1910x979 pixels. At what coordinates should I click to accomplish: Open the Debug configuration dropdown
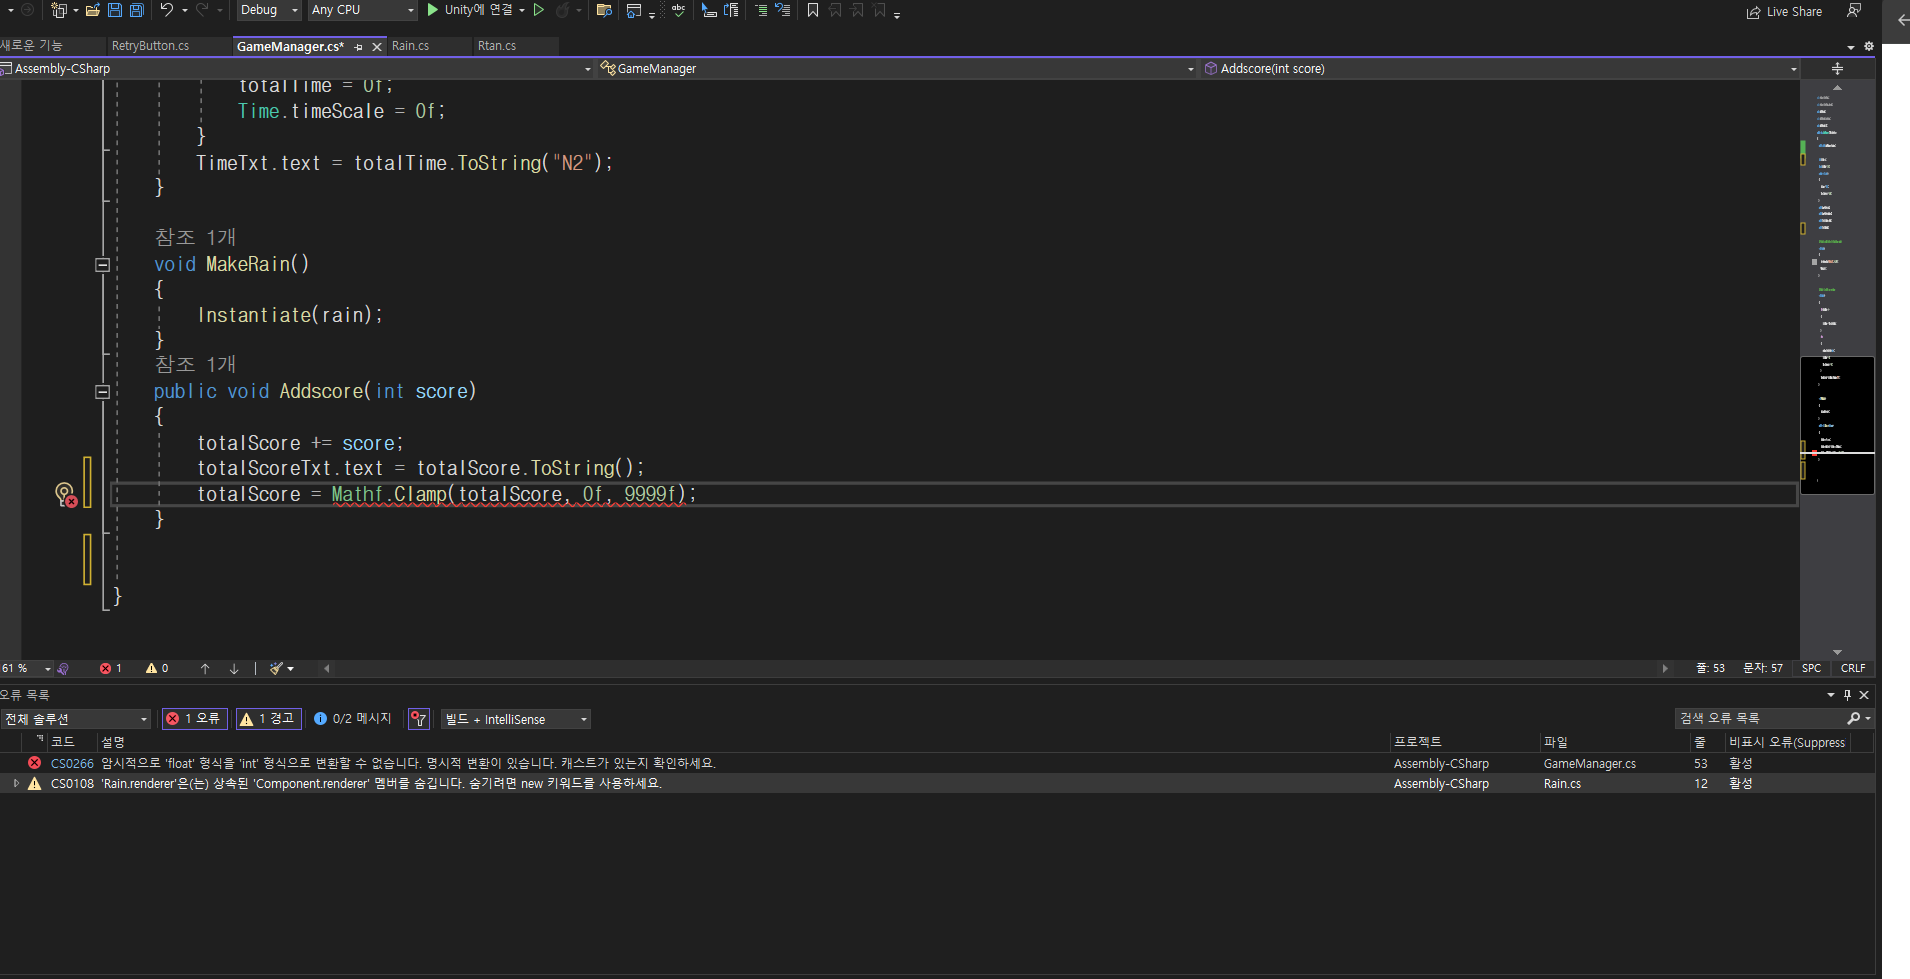tap(269, 10)
